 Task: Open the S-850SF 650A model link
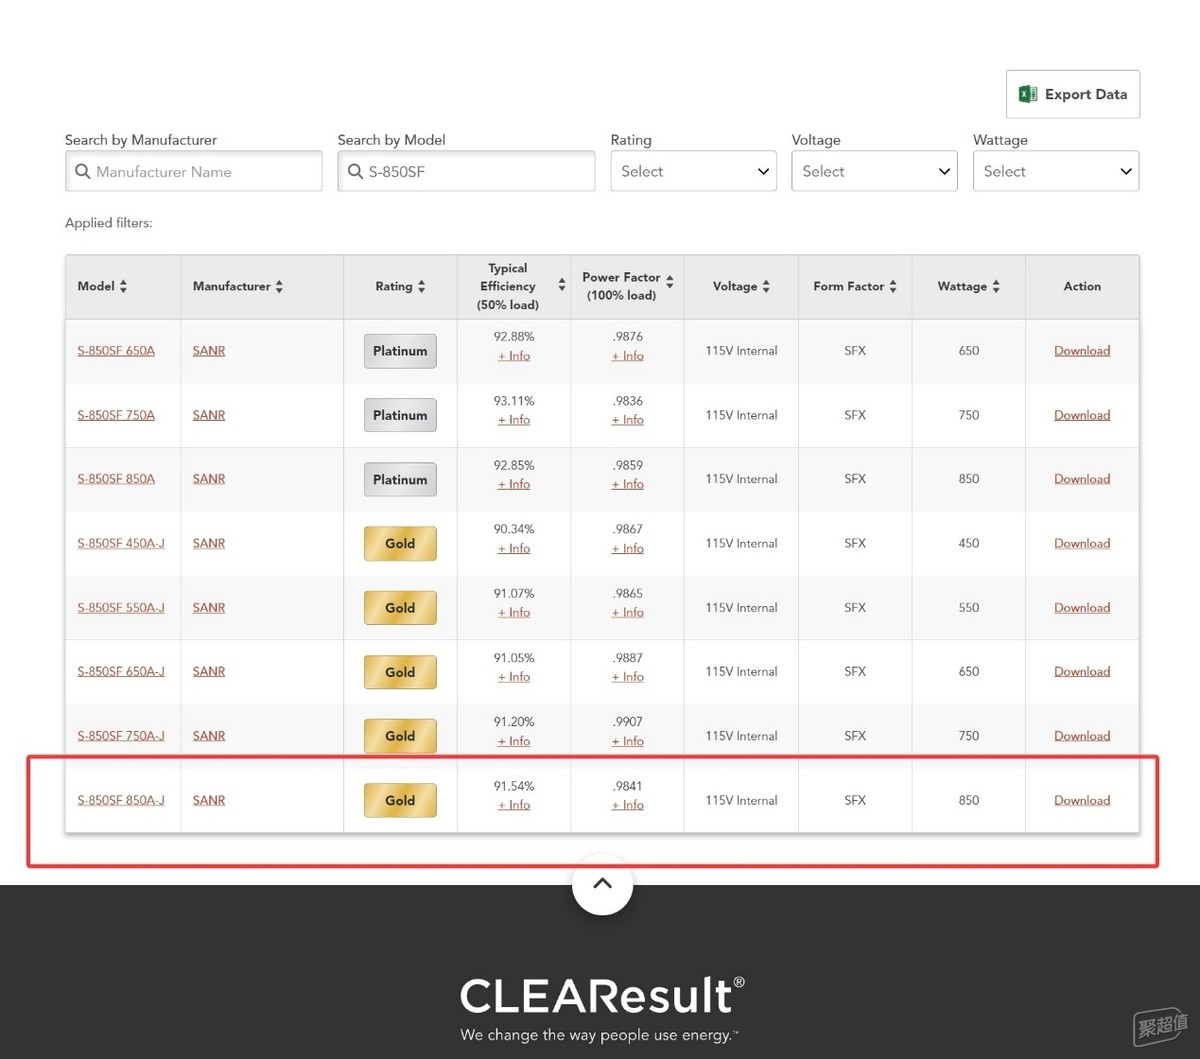116,351
